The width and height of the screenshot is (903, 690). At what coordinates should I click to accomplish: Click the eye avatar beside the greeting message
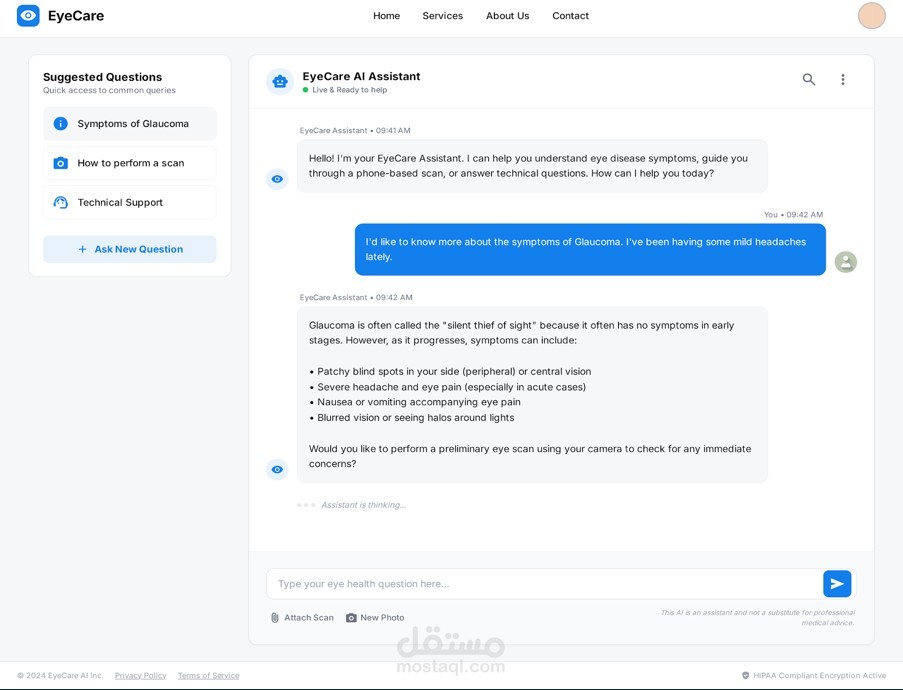point(277,179)
